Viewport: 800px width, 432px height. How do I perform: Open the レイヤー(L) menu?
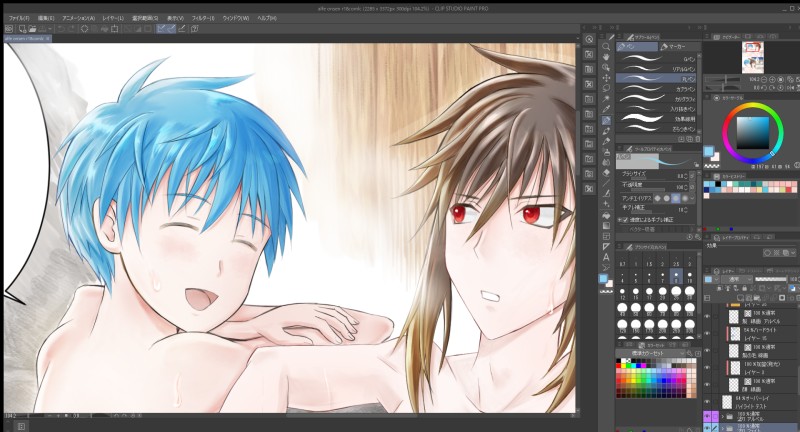point(113,18)
